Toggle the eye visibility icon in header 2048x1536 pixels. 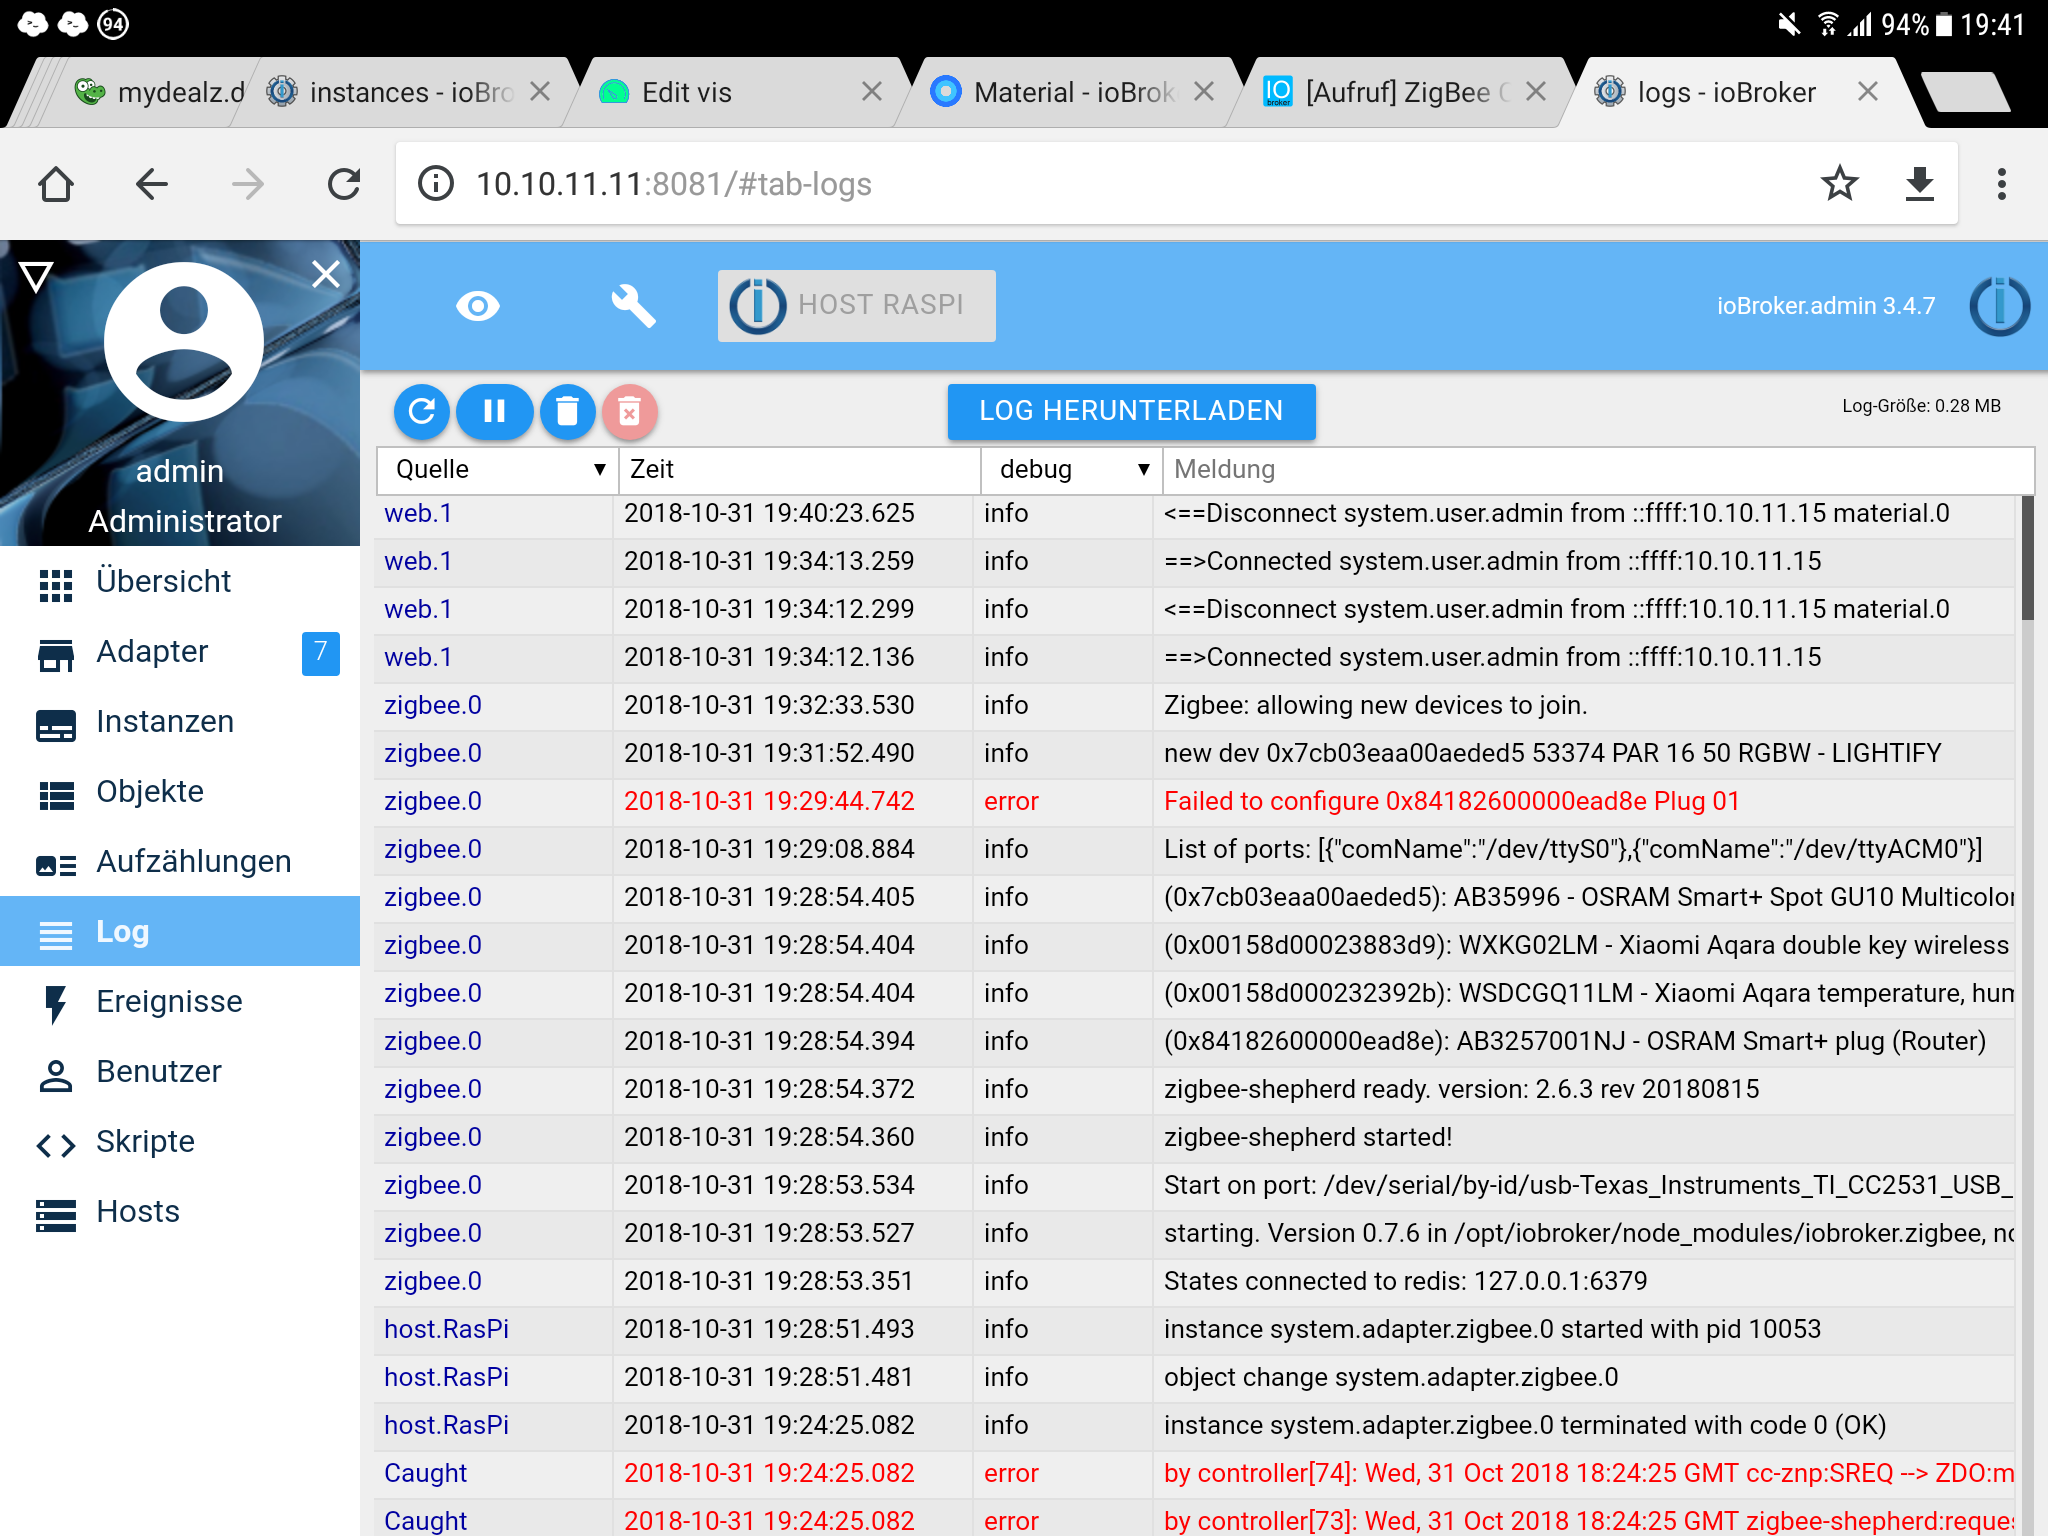477,306
